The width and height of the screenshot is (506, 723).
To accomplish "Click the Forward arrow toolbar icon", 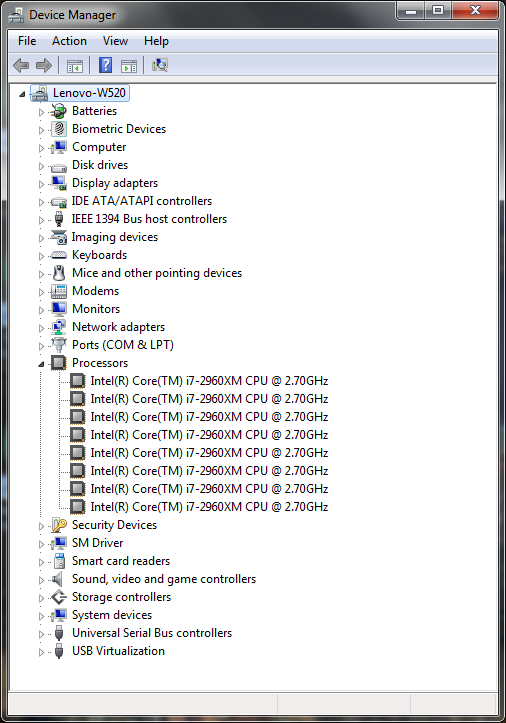I will coord(44,65).
